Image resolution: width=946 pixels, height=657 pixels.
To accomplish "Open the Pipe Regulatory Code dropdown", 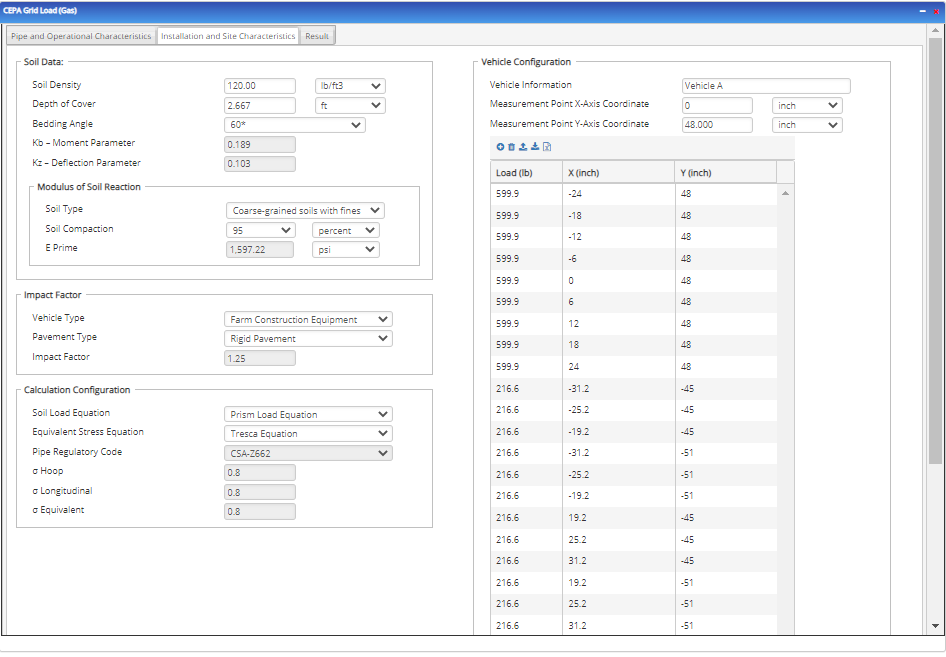I will click(308, 452).
